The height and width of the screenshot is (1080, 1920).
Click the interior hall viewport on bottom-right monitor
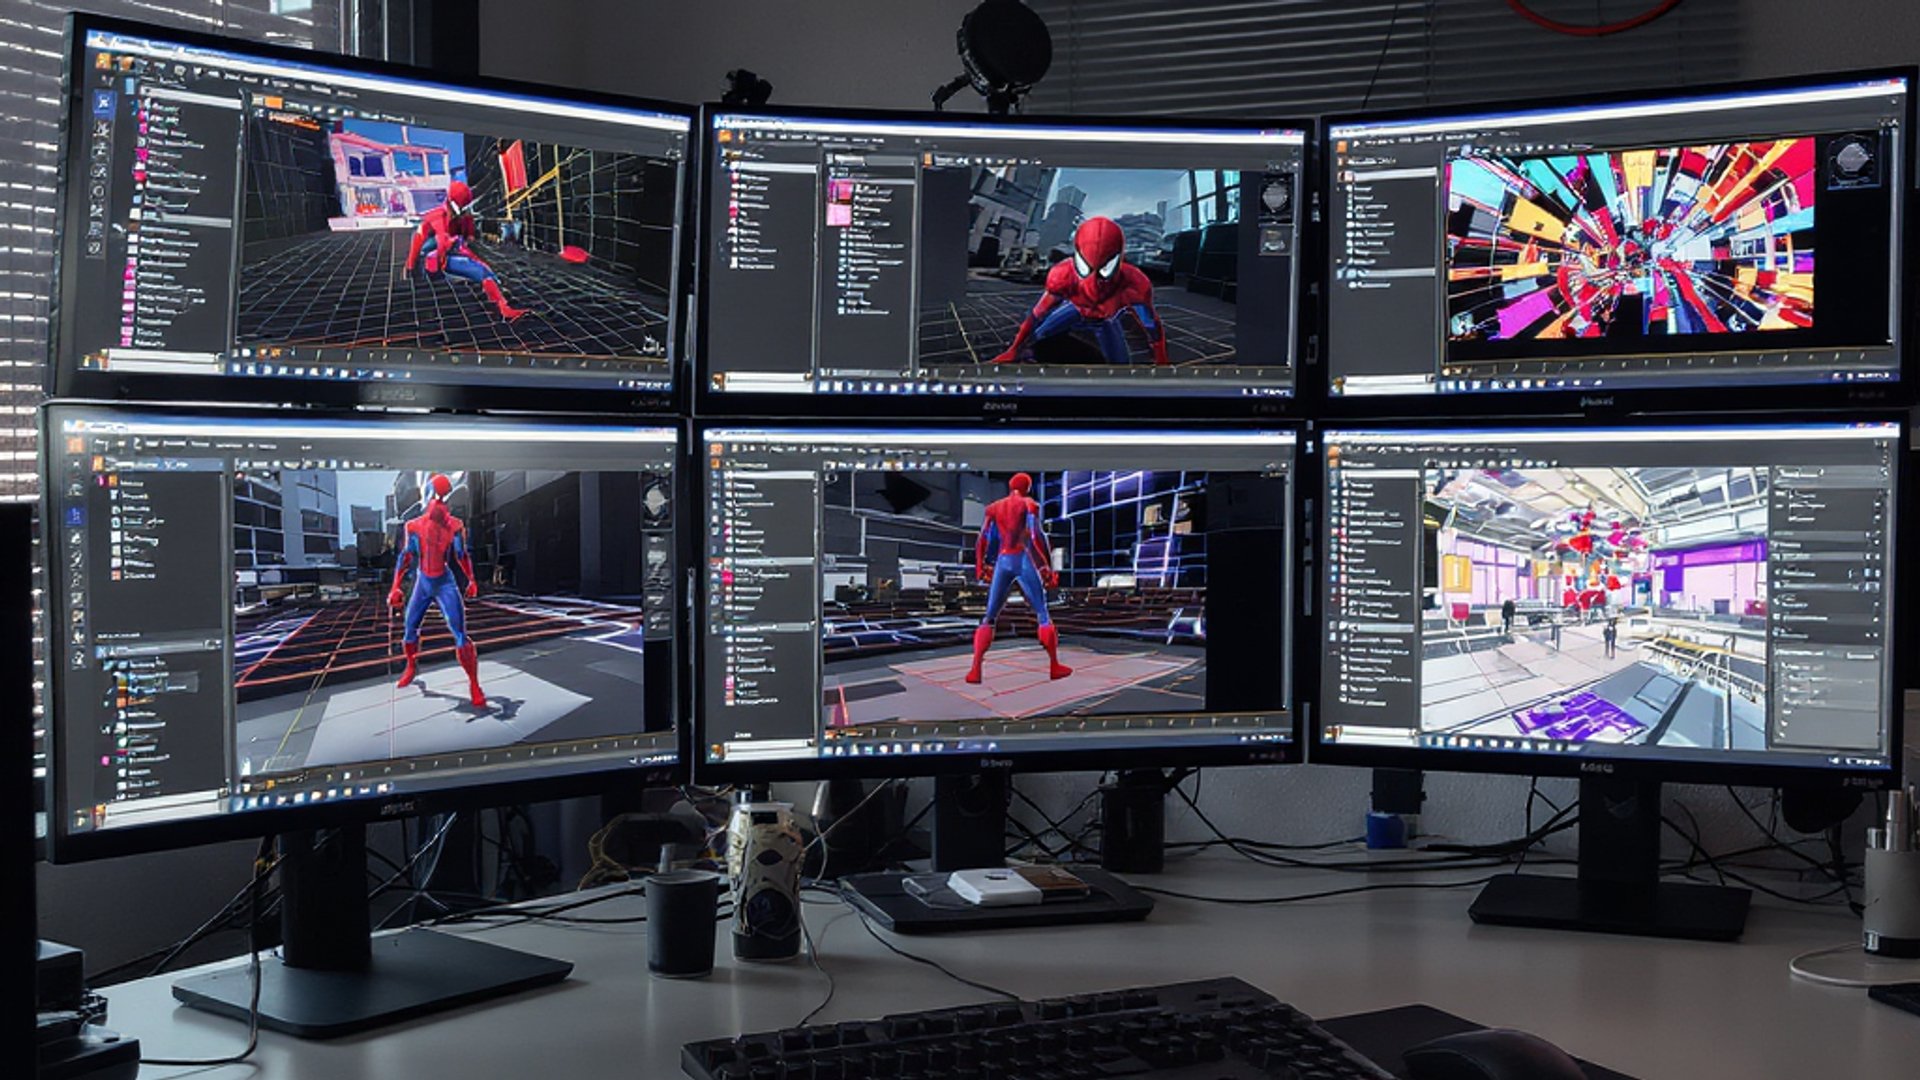pos(1596,607)
